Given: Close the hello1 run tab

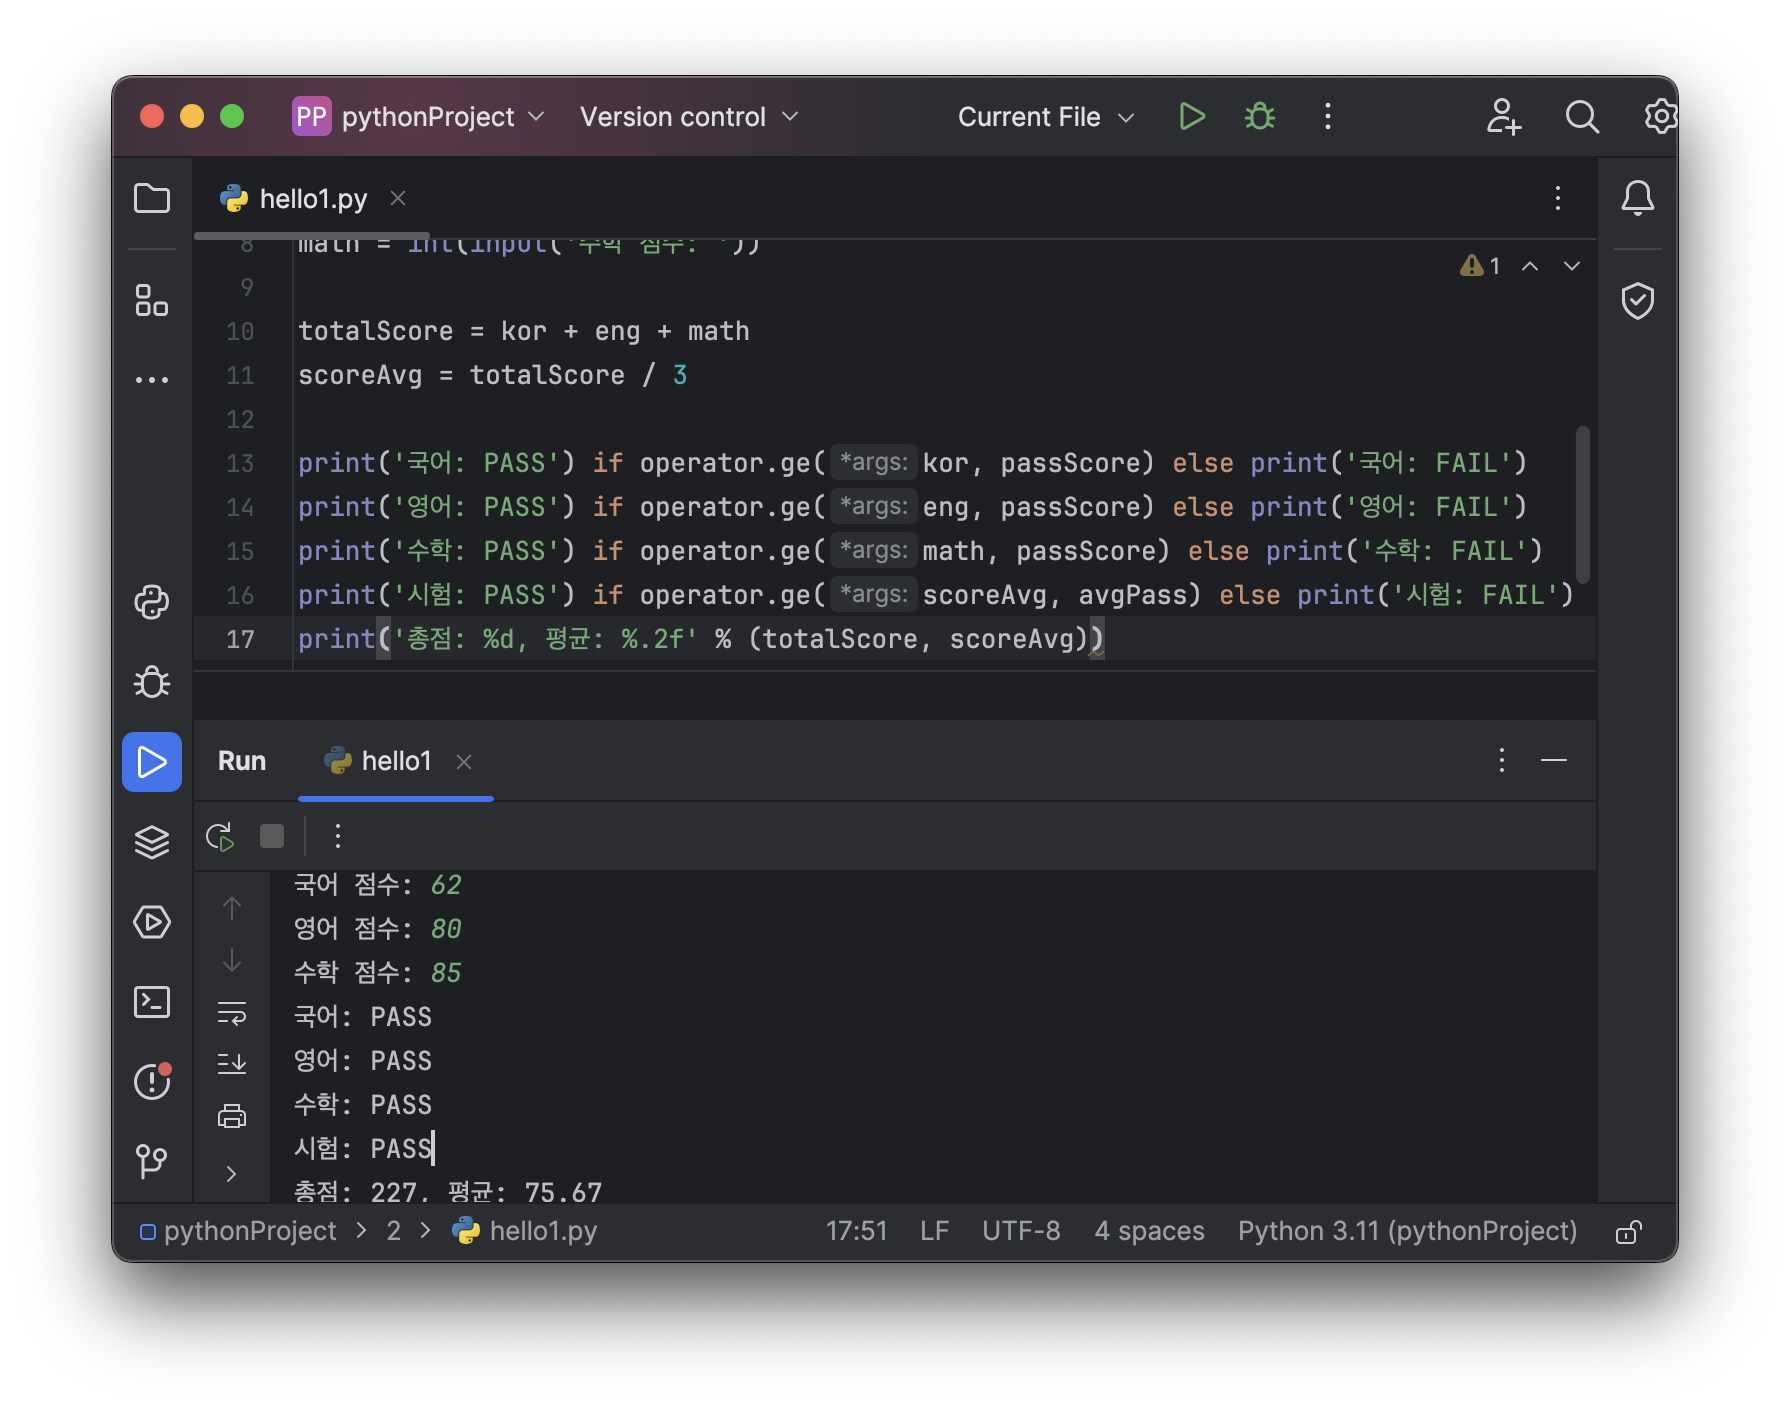Looking at the screenshot, I should (464, 762).
